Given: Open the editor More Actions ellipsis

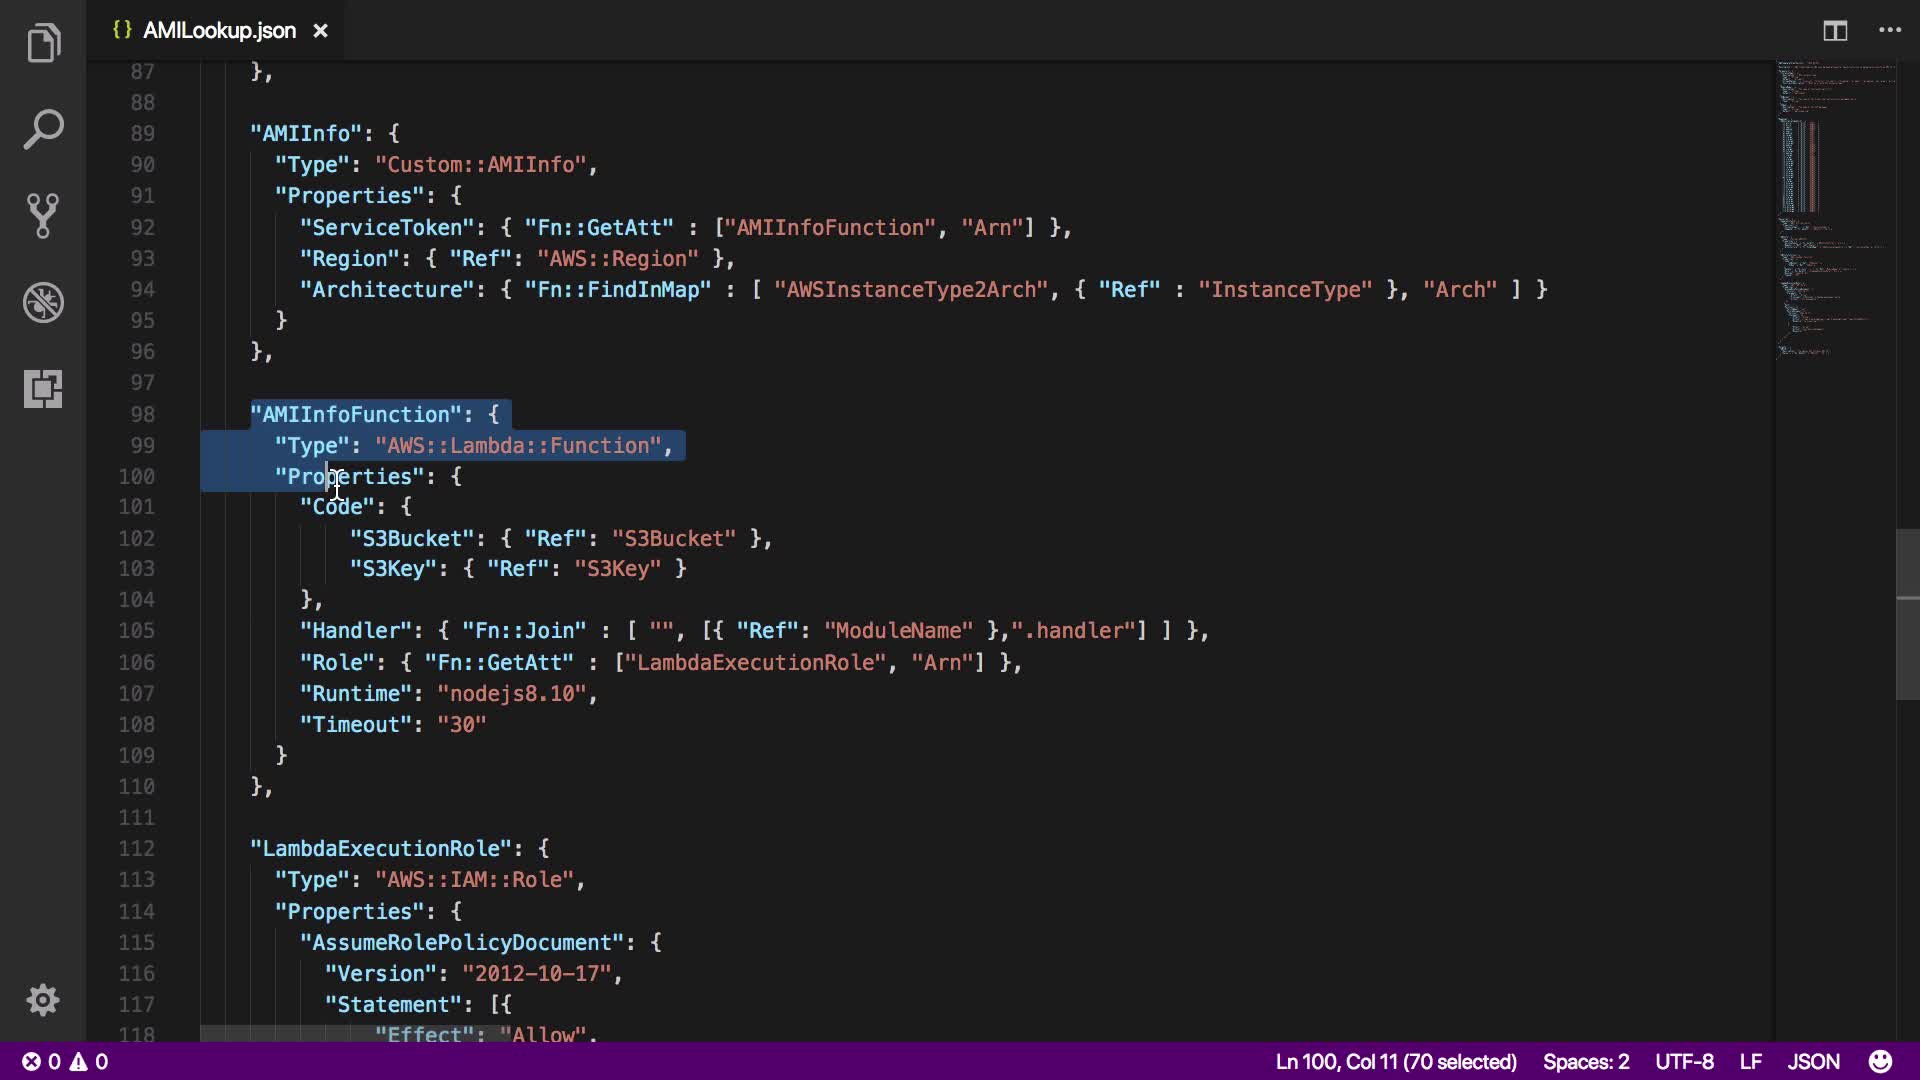Looking at the screenshot, I should (1890, 31).
